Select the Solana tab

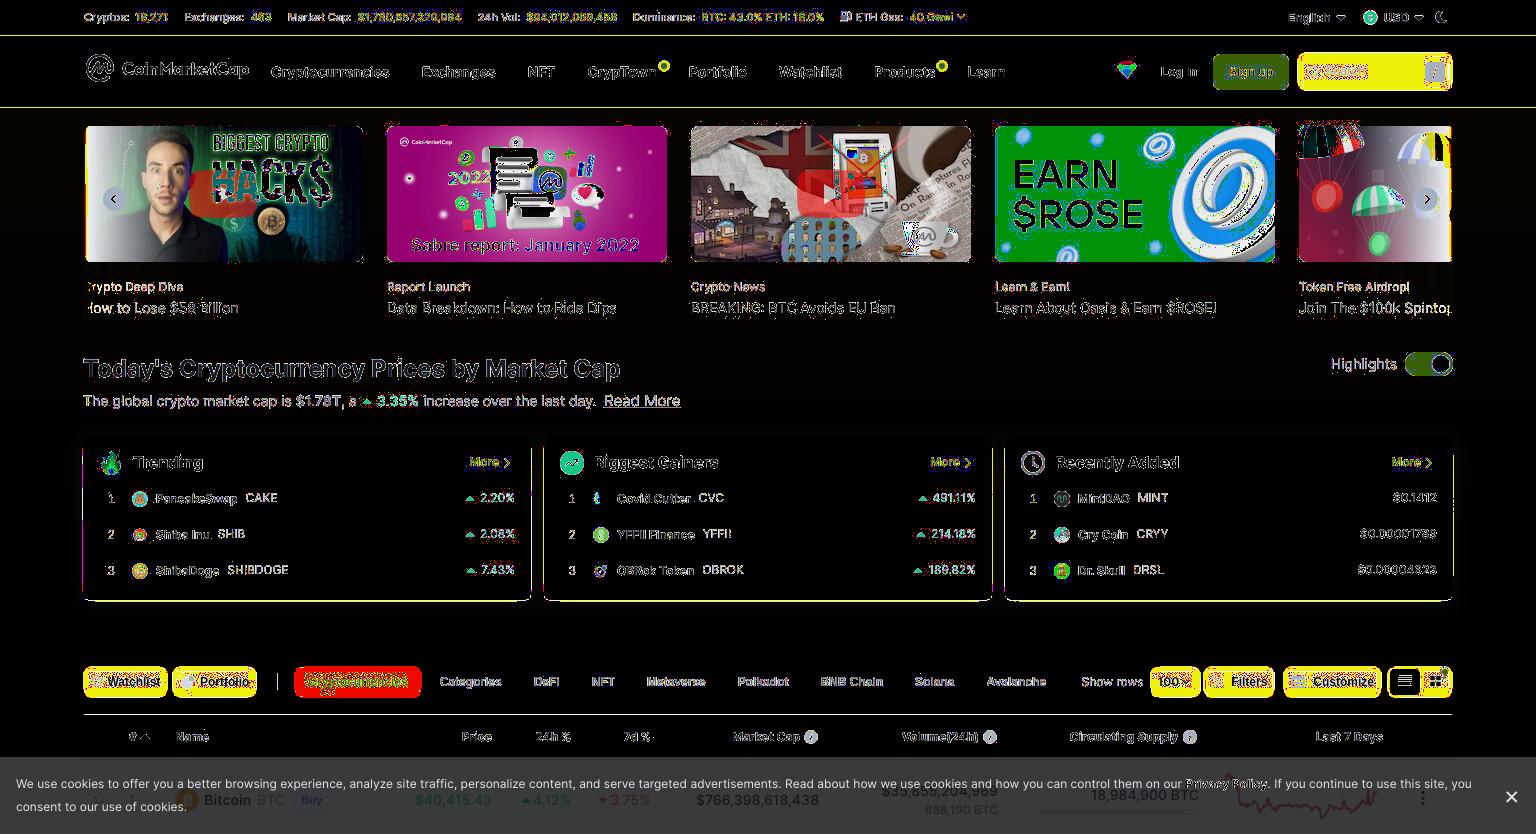click(934, 681)
